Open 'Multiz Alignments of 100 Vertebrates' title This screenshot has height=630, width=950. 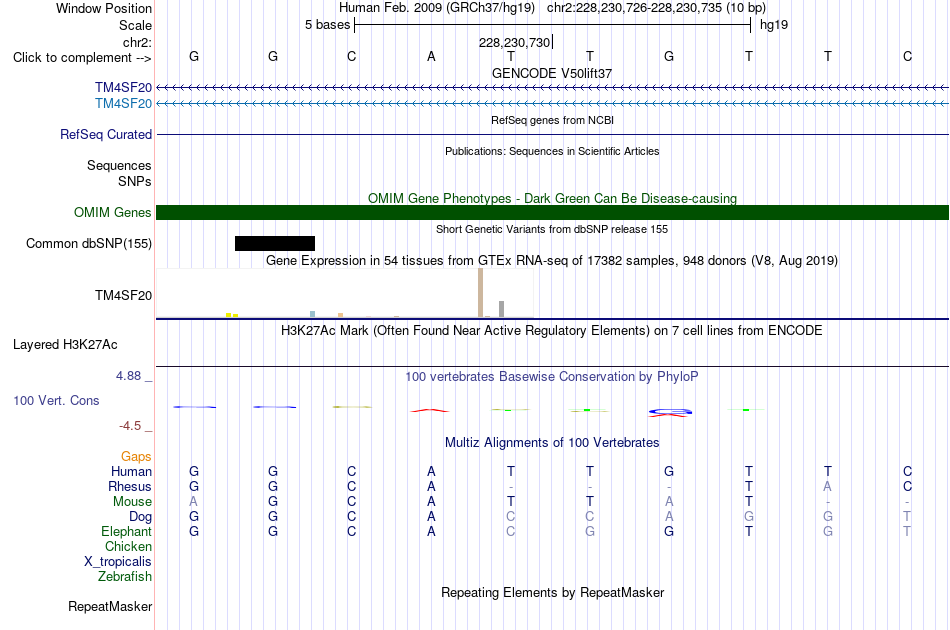coord(552,443)
